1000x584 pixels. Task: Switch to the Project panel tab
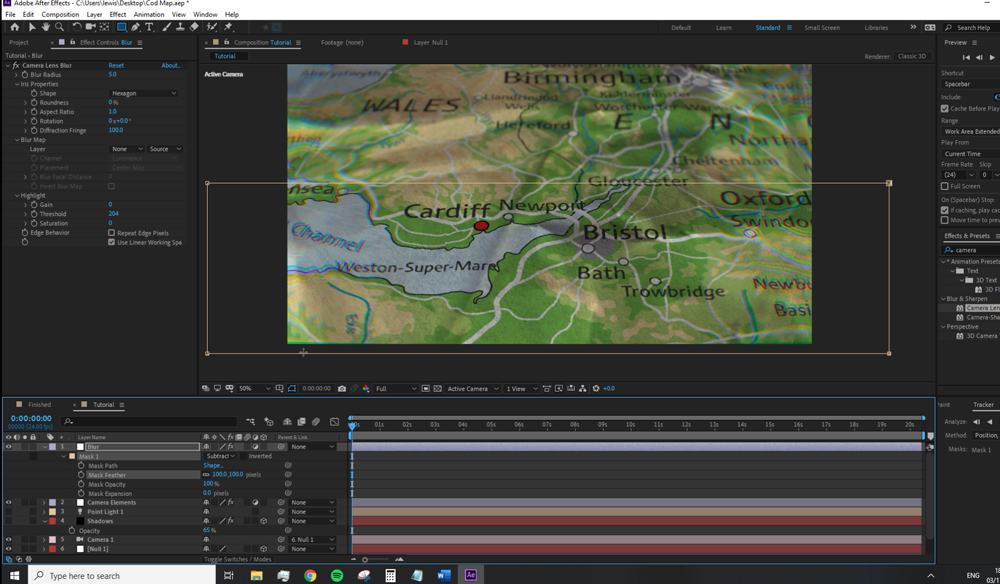pos(18,43)
